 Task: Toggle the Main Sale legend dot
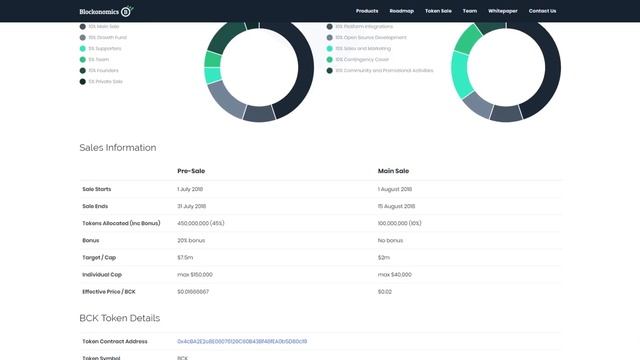click(x=82, y=27)
